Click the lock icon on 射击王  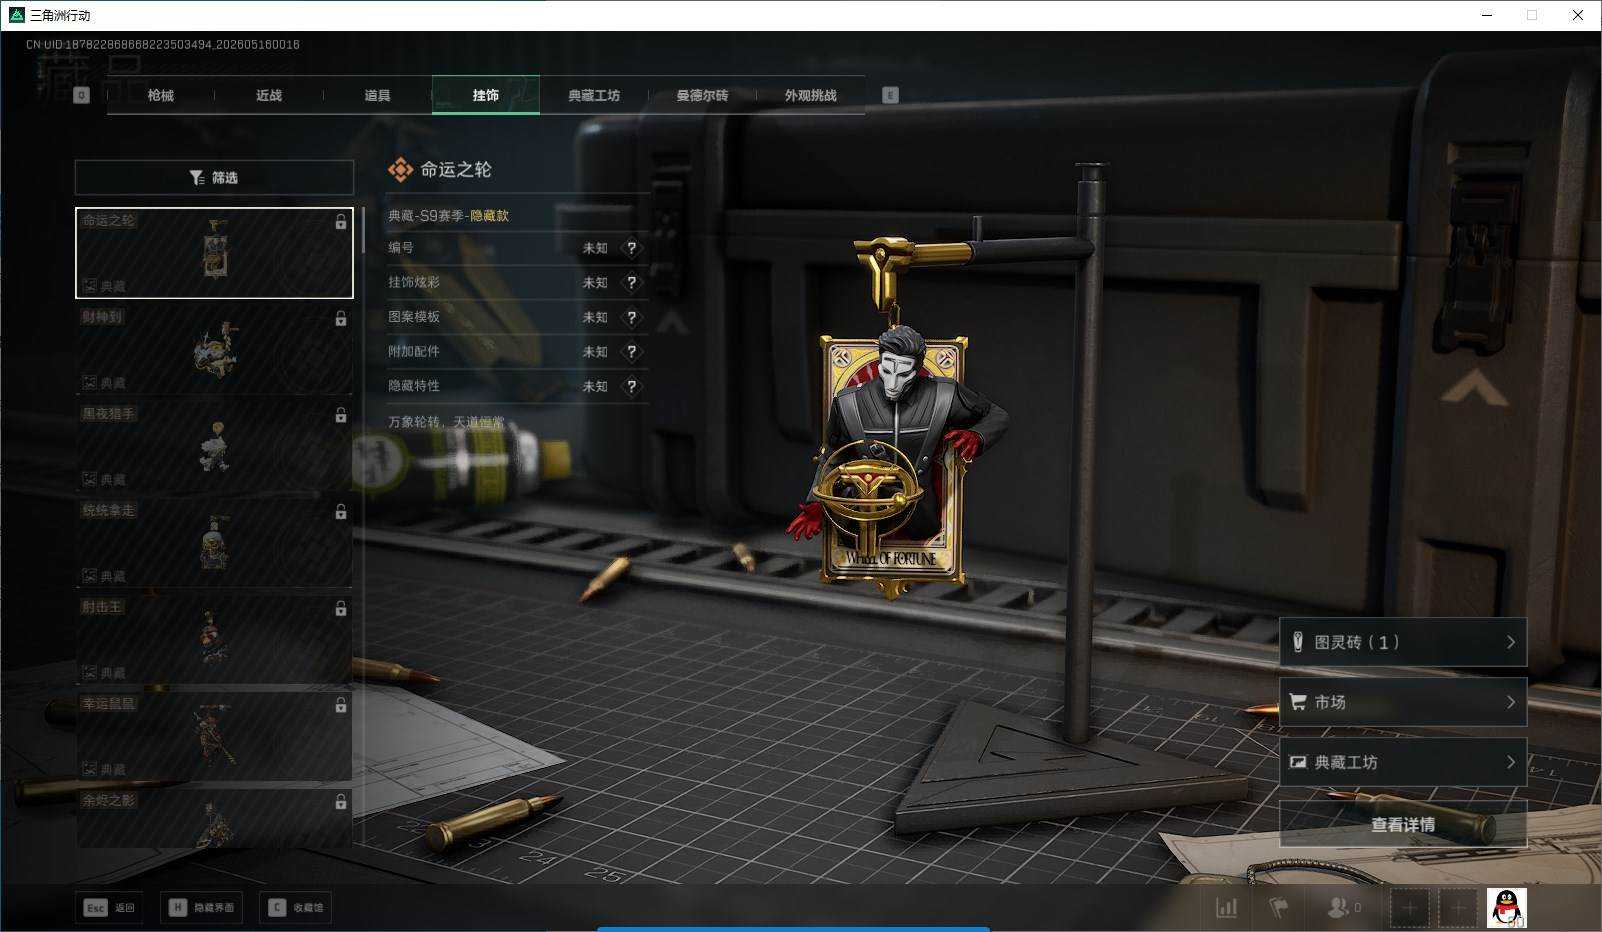tap(341, 609)
